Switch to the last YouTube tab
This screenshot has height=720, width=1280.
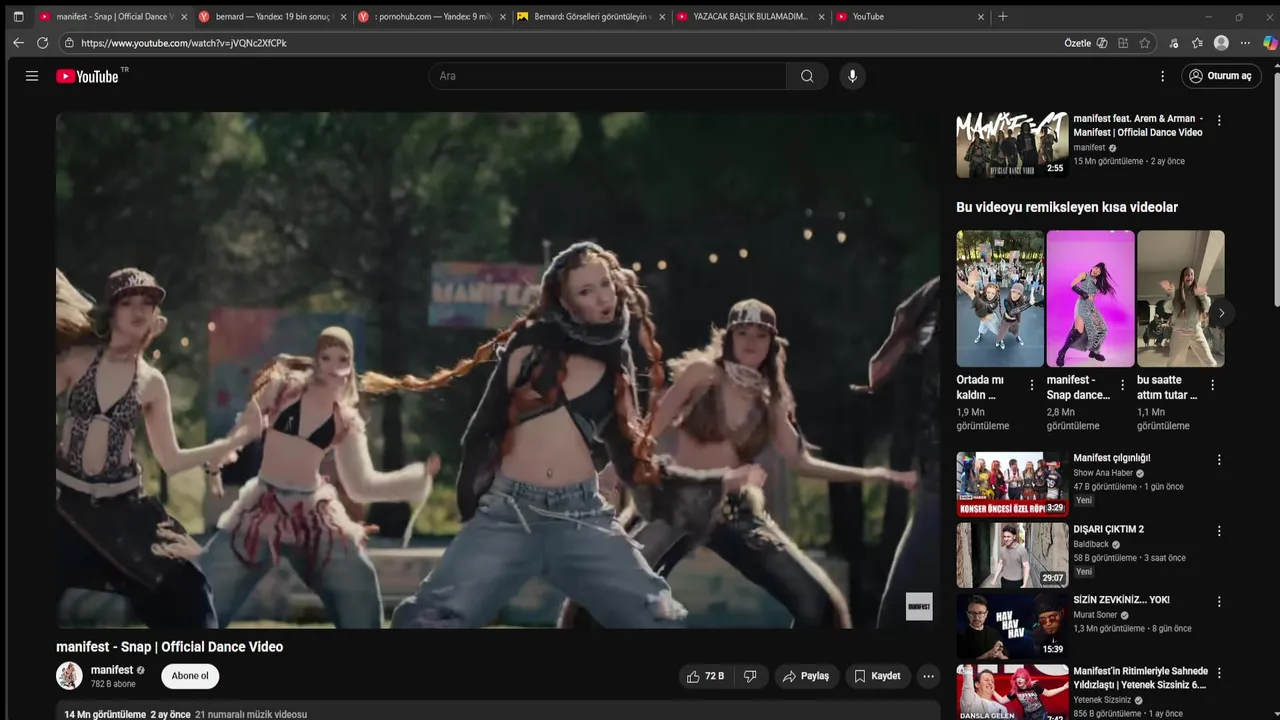click(909, 16)
